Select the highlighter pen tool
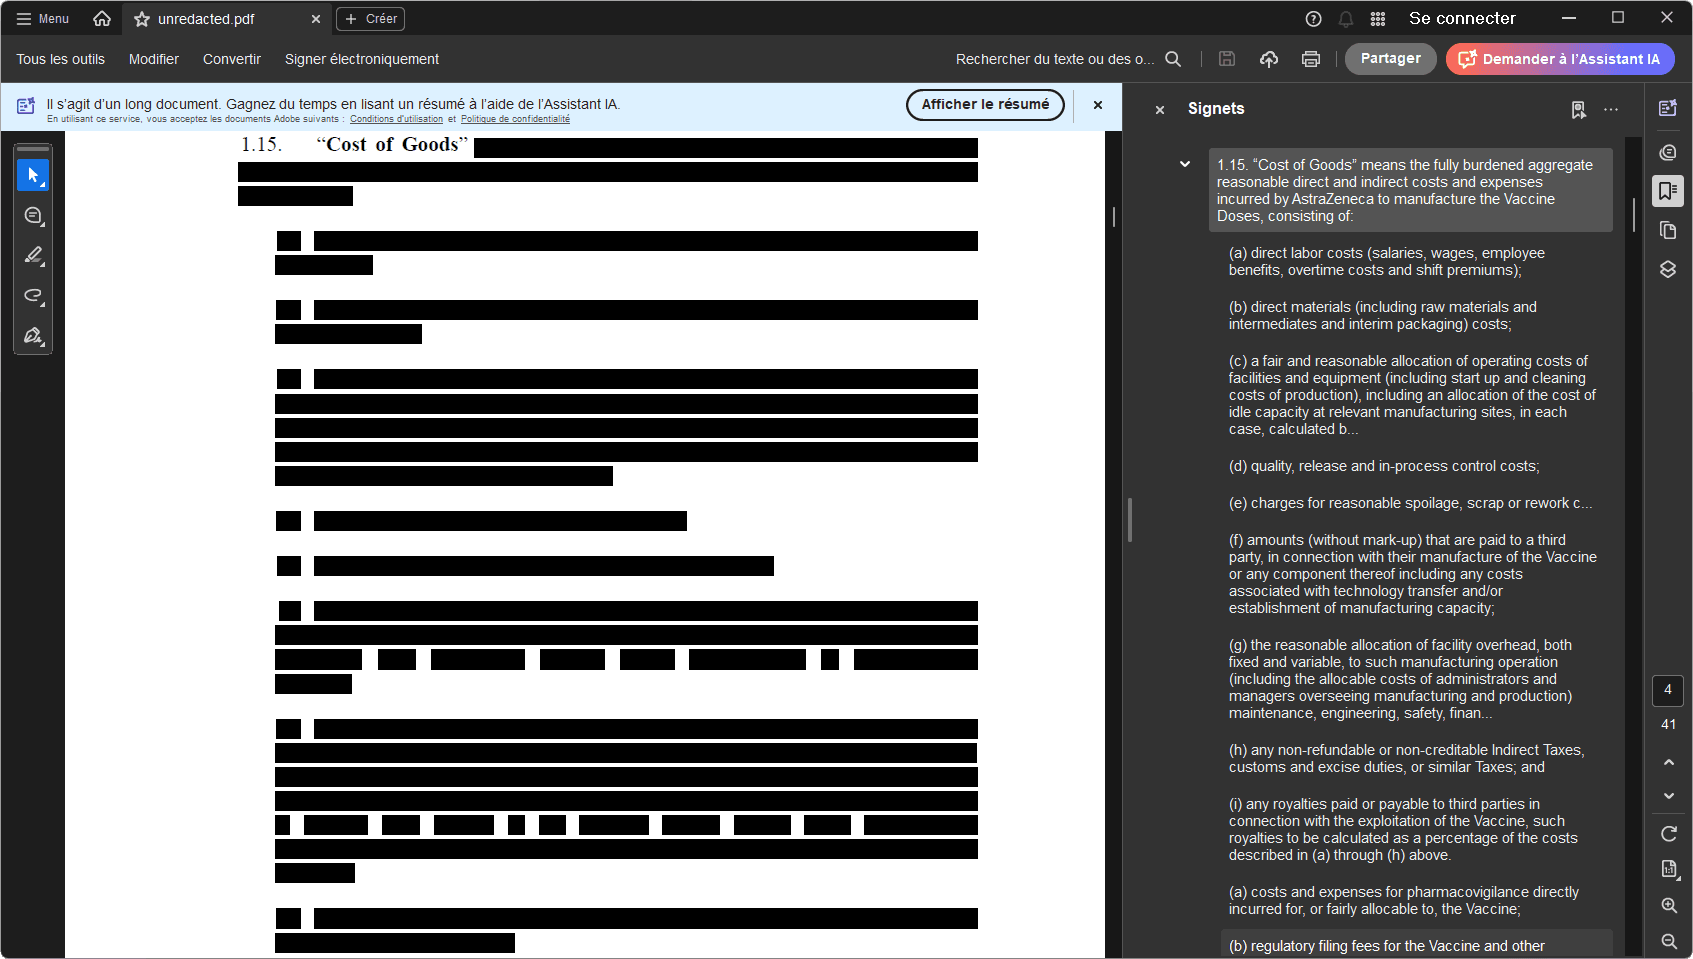Viewport: 1693px width, 959px height. [x=33, y=256]
